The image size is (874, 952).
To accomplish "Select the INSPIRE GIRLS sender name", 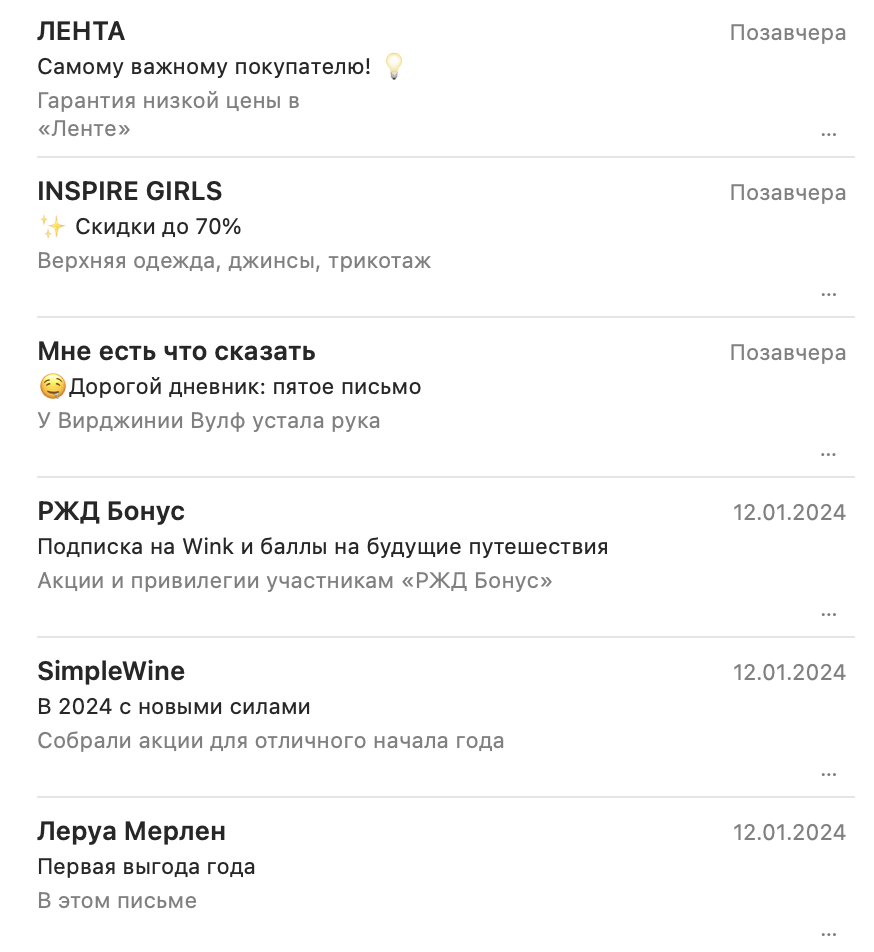I will pos(130,191).
